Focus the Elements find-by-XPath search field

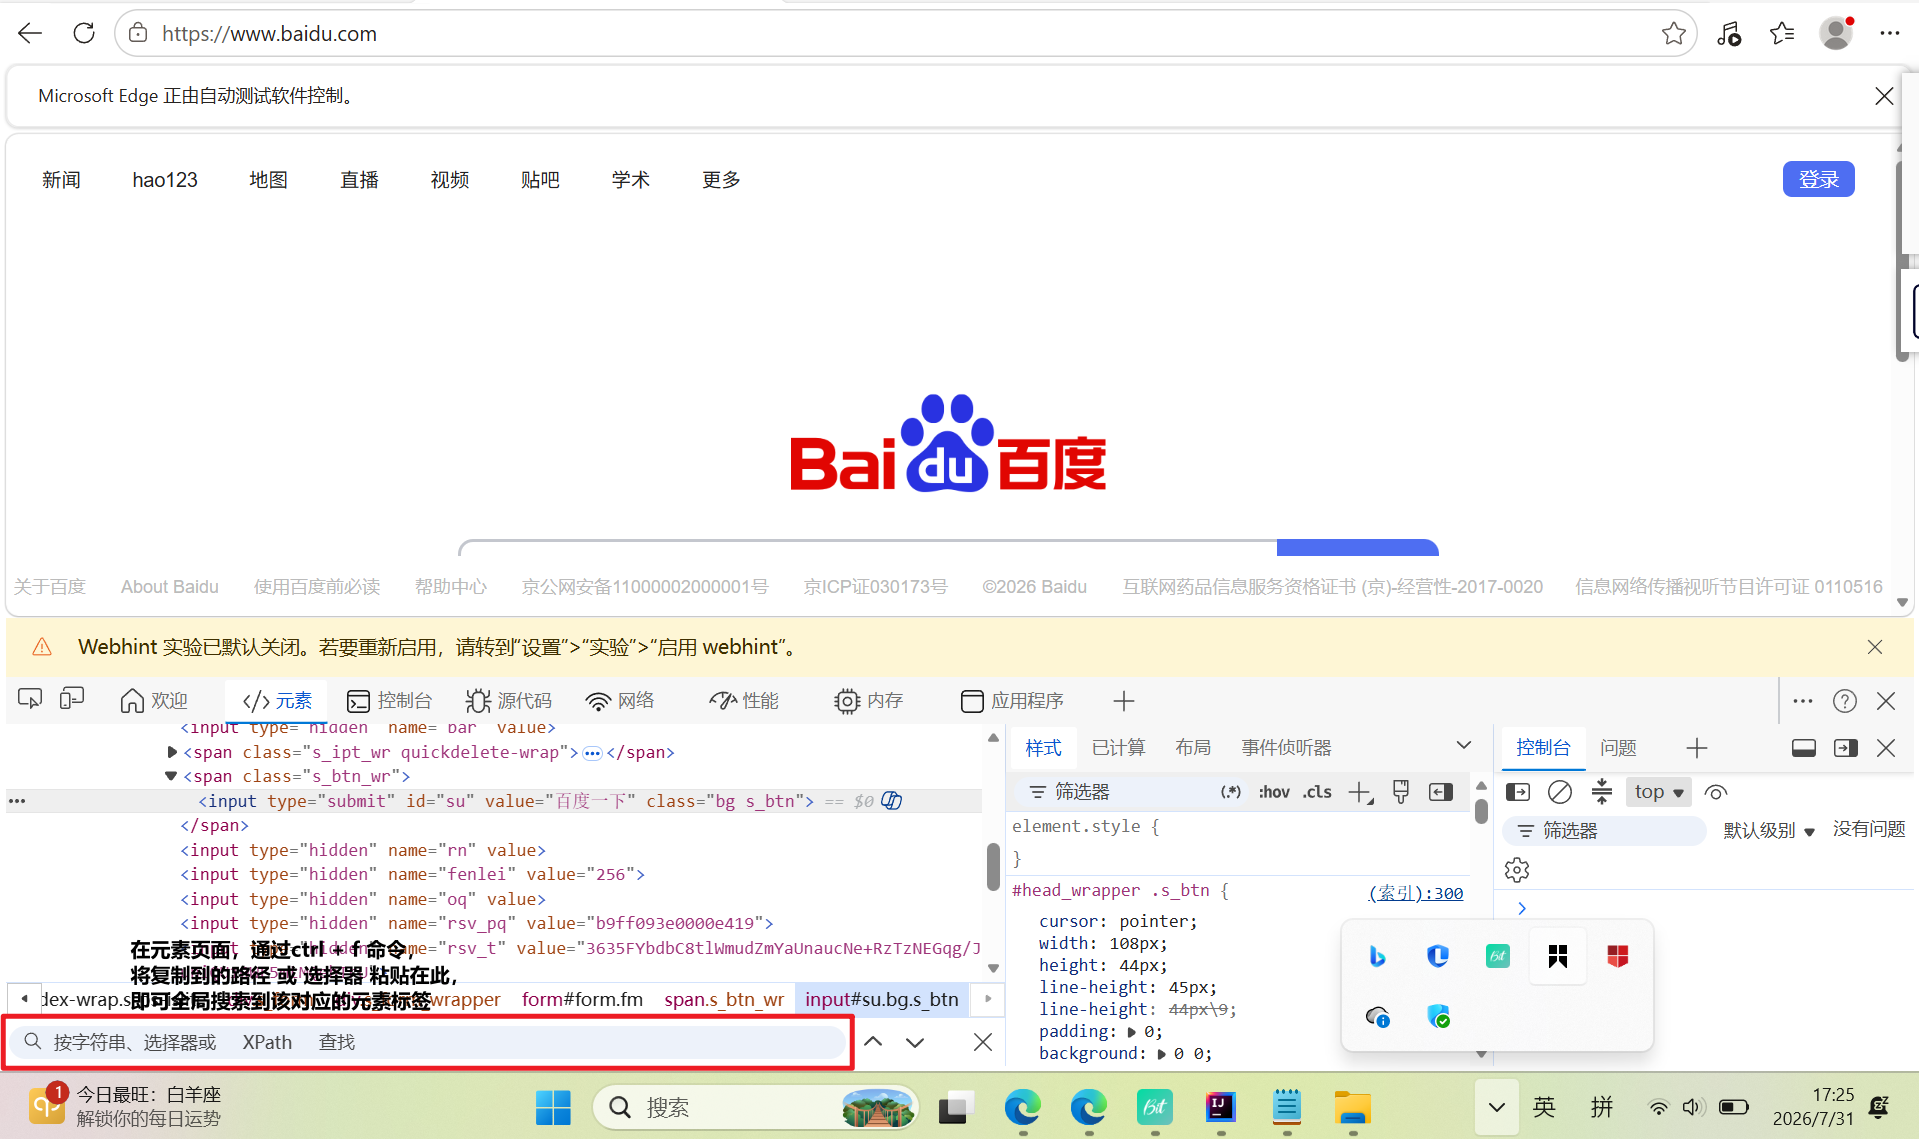pos(430,1042)
